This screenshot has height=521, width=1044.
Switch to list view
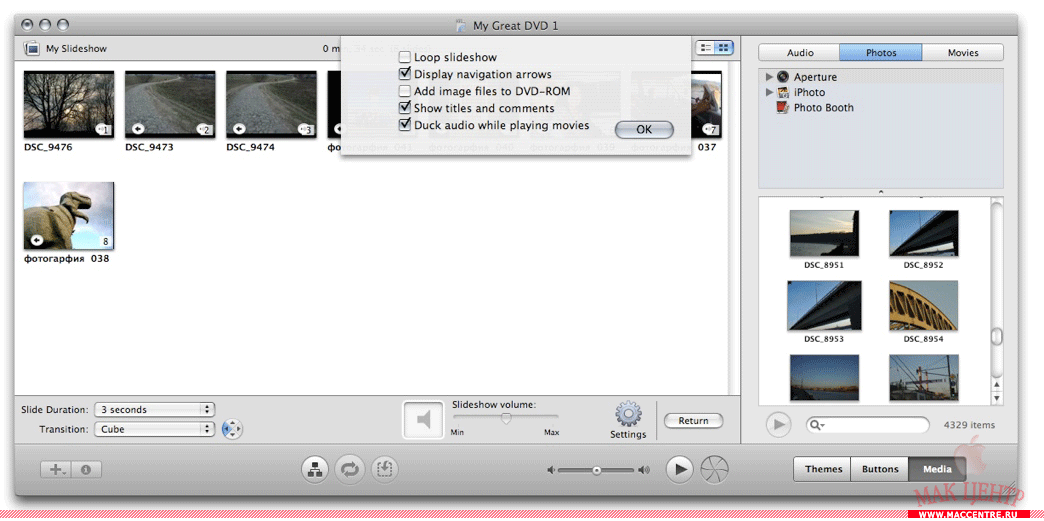tap(705, 48)
